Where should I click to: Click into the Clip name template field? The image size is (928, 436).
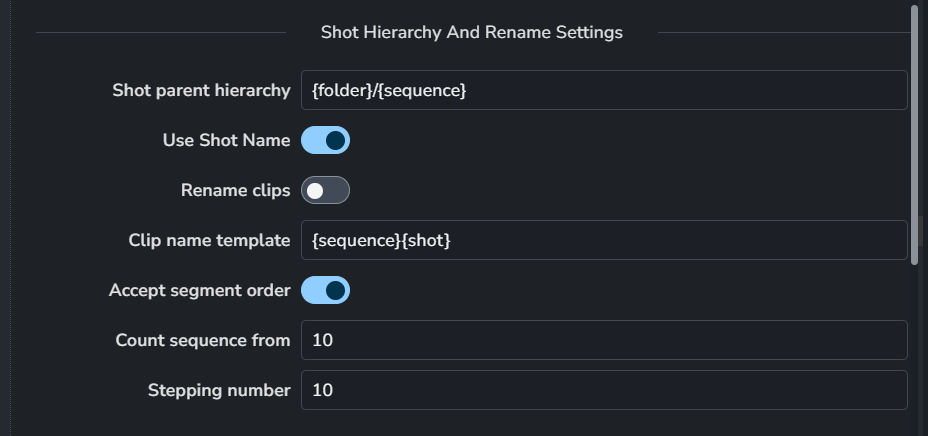click(604, 240)
